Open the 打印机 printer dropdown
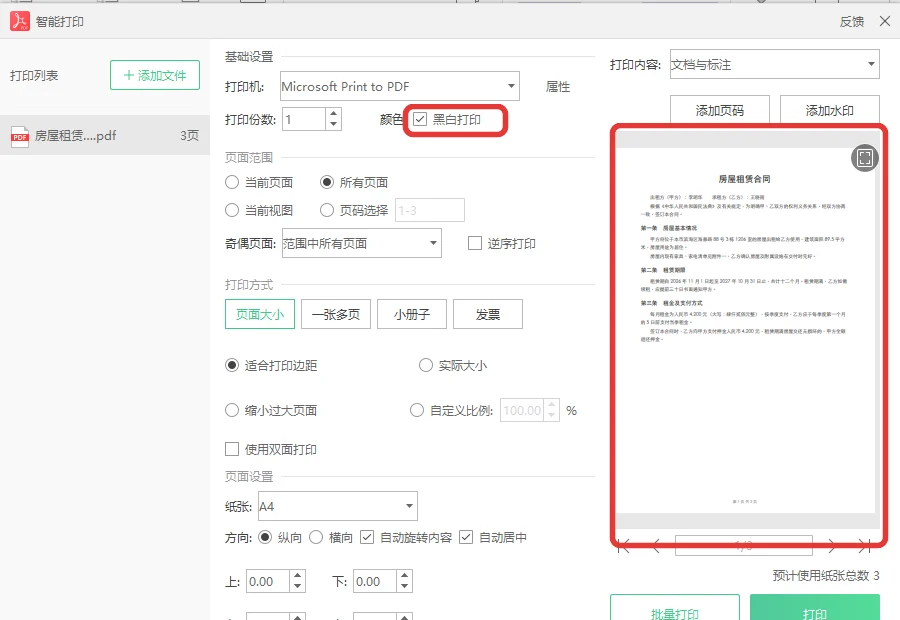Screen dimensions: 900x620 400,87
